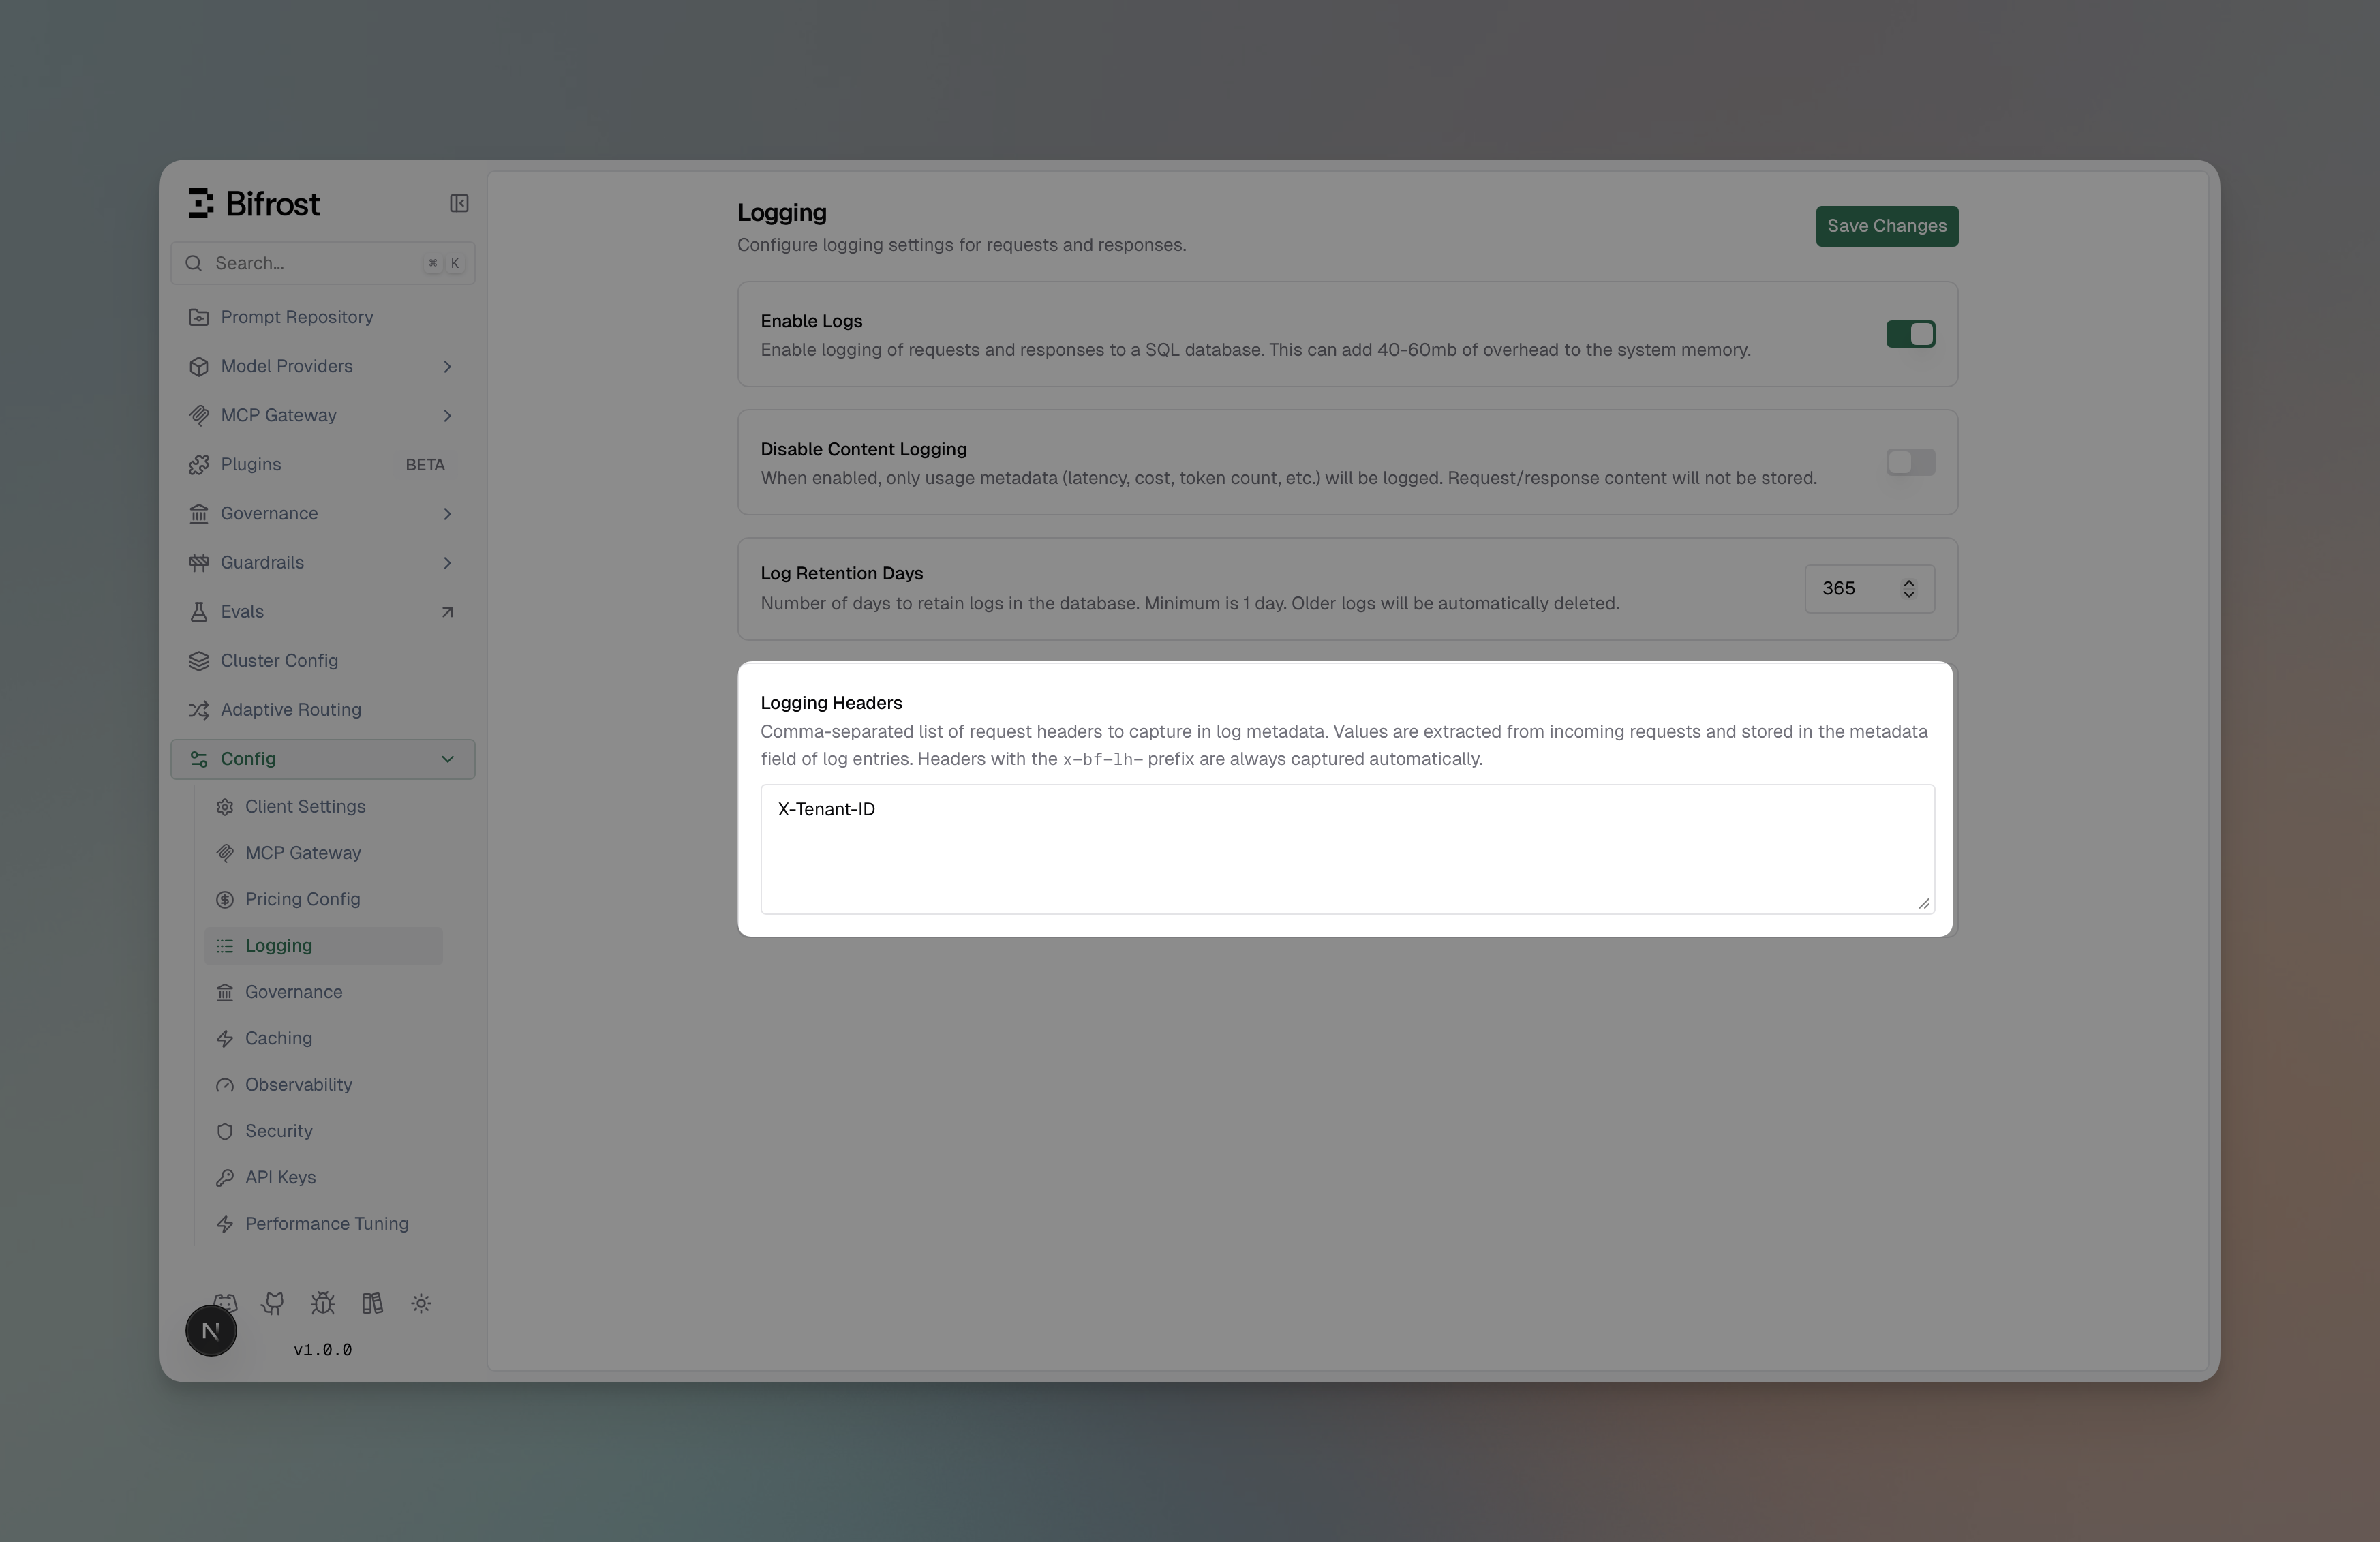Screen dimensions: 2380x1542
Task: Click the Save Changes button
Action: [1886, 226]
